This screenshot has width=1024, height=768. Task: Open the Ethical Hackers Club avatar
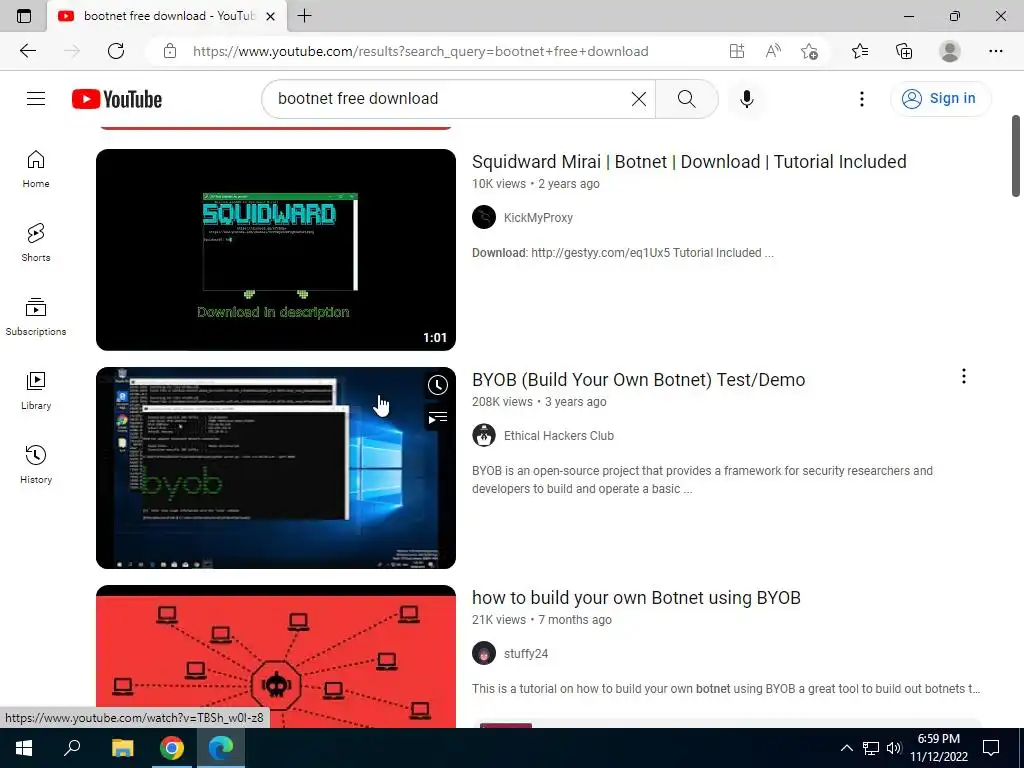pos(484,436)
